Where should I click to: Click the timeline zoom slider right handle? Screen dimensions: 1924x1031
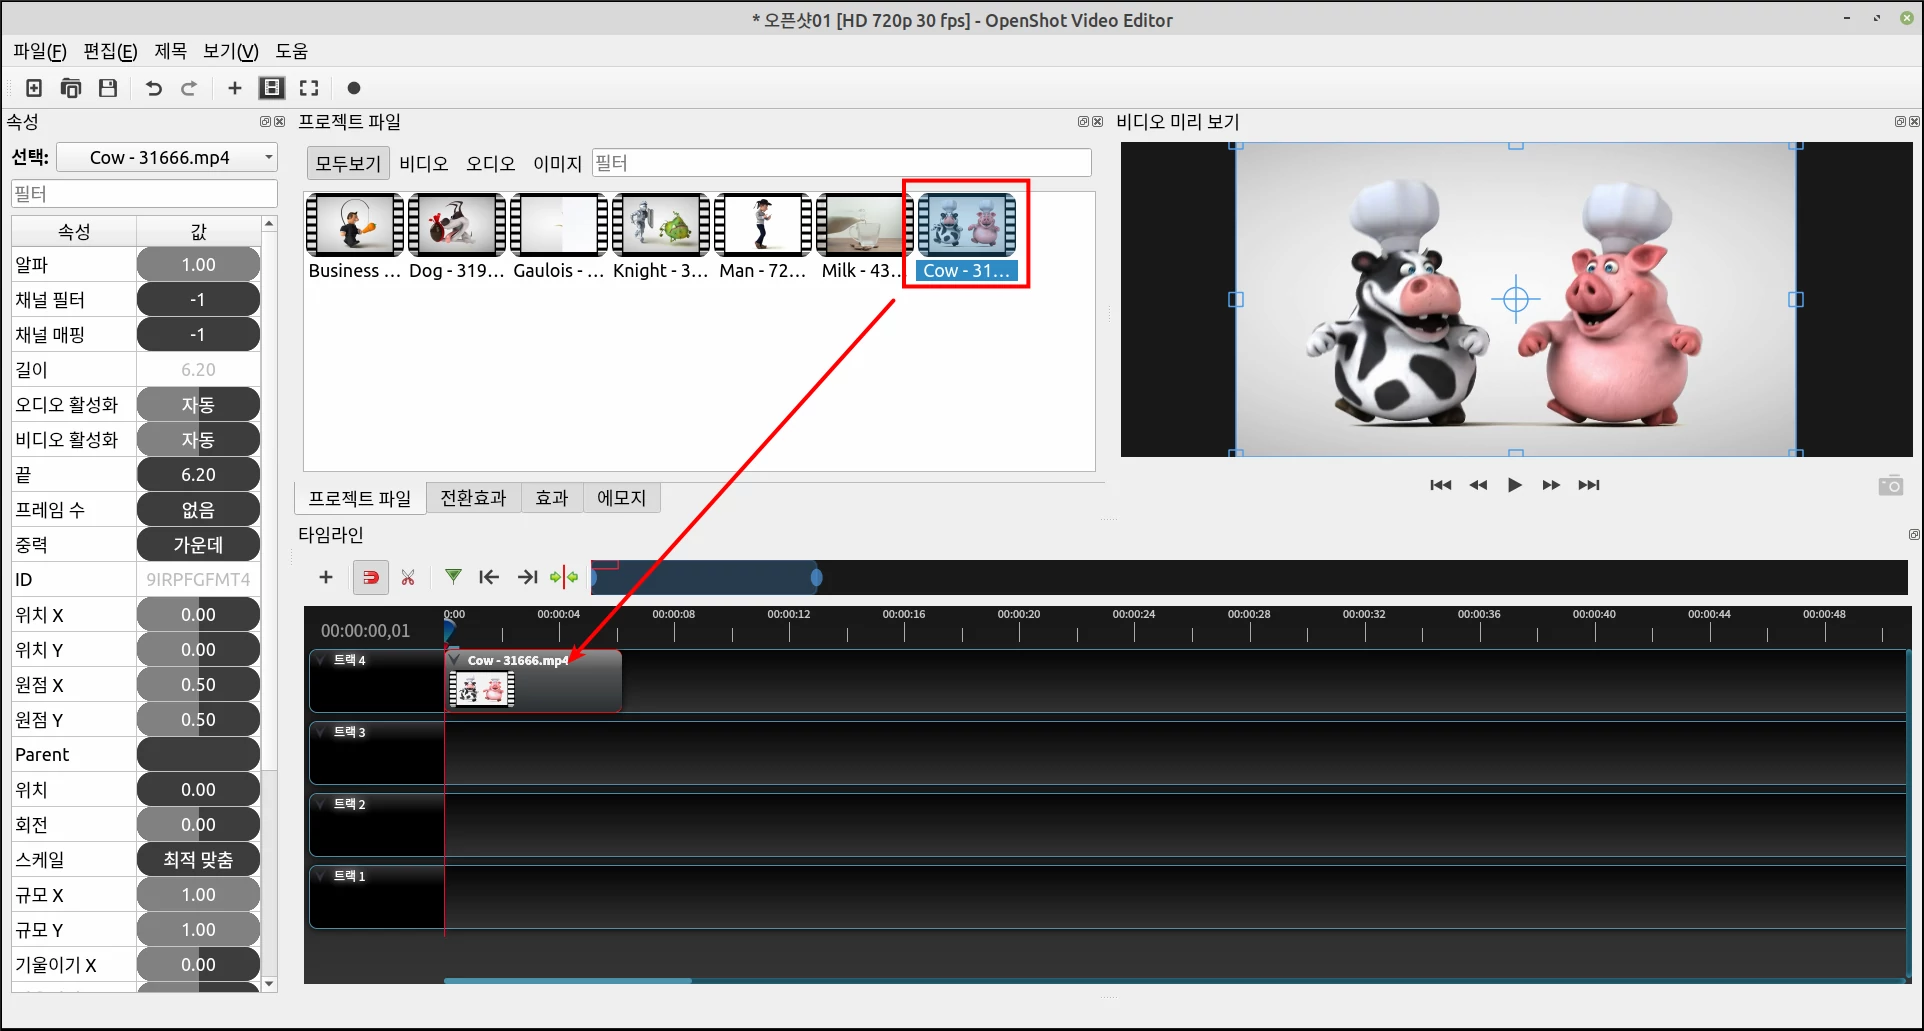click(817, 577)
